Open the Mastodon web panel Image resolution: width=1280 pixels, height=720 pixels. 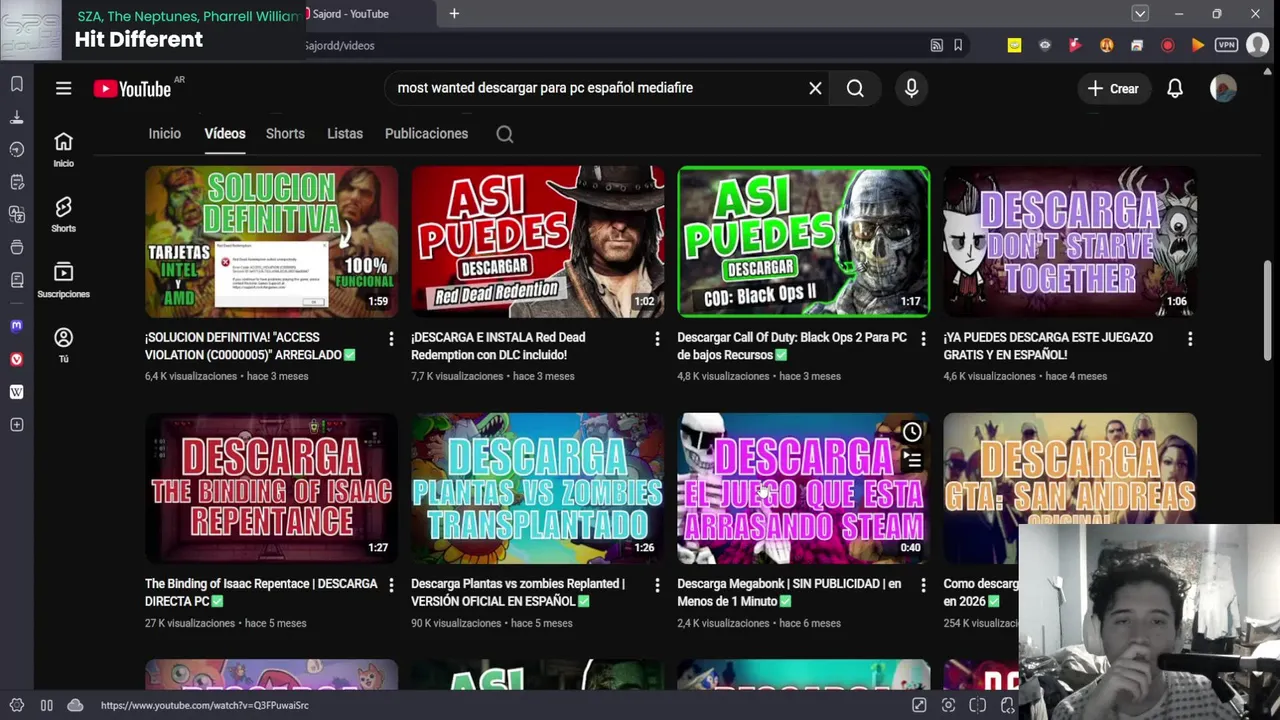click(x=17, y=326)
